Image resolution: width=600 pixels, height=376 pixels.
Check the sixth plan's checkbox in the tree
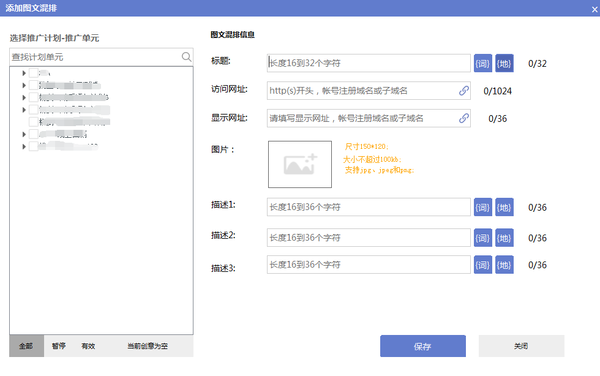pyautogui.click(x=33, y=134)
